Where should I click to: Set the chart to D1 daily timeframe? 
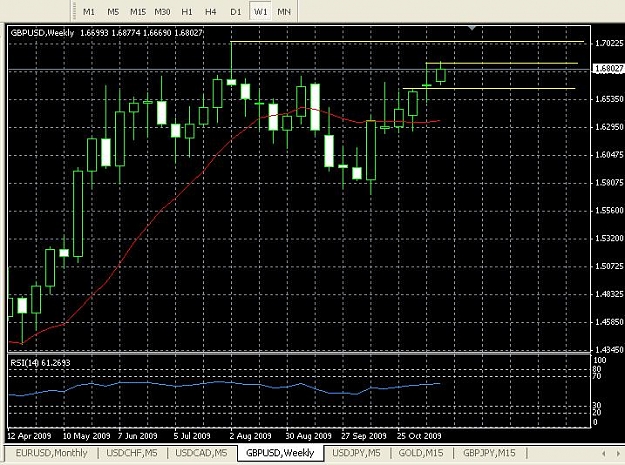pyautogui.click(x=236, y=12)
